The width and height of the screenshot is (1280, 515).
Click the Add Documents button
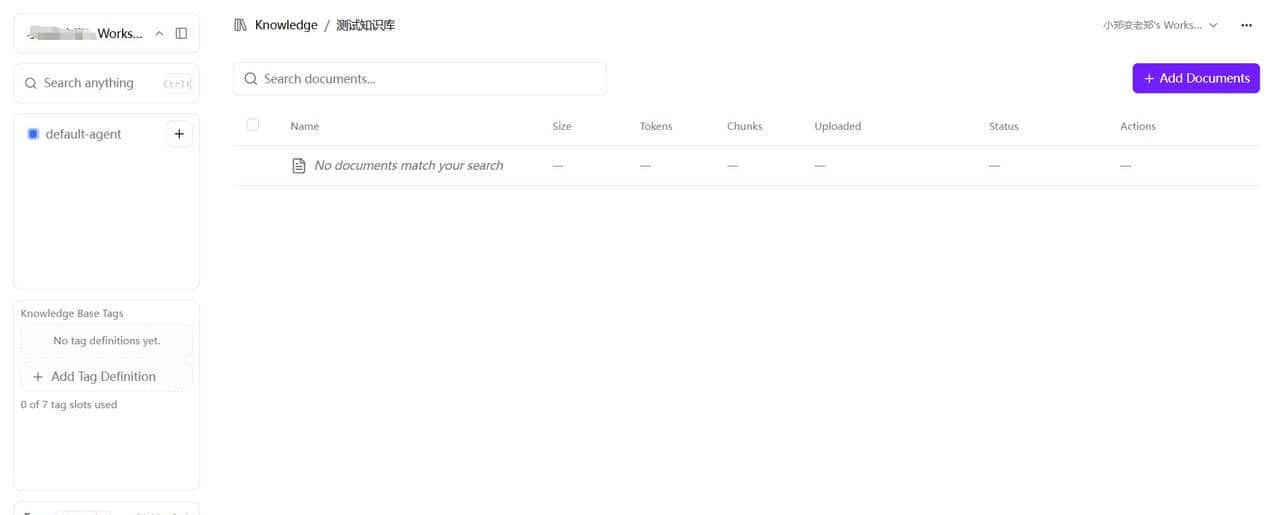pyautogui.click(x=1196, y=78)
